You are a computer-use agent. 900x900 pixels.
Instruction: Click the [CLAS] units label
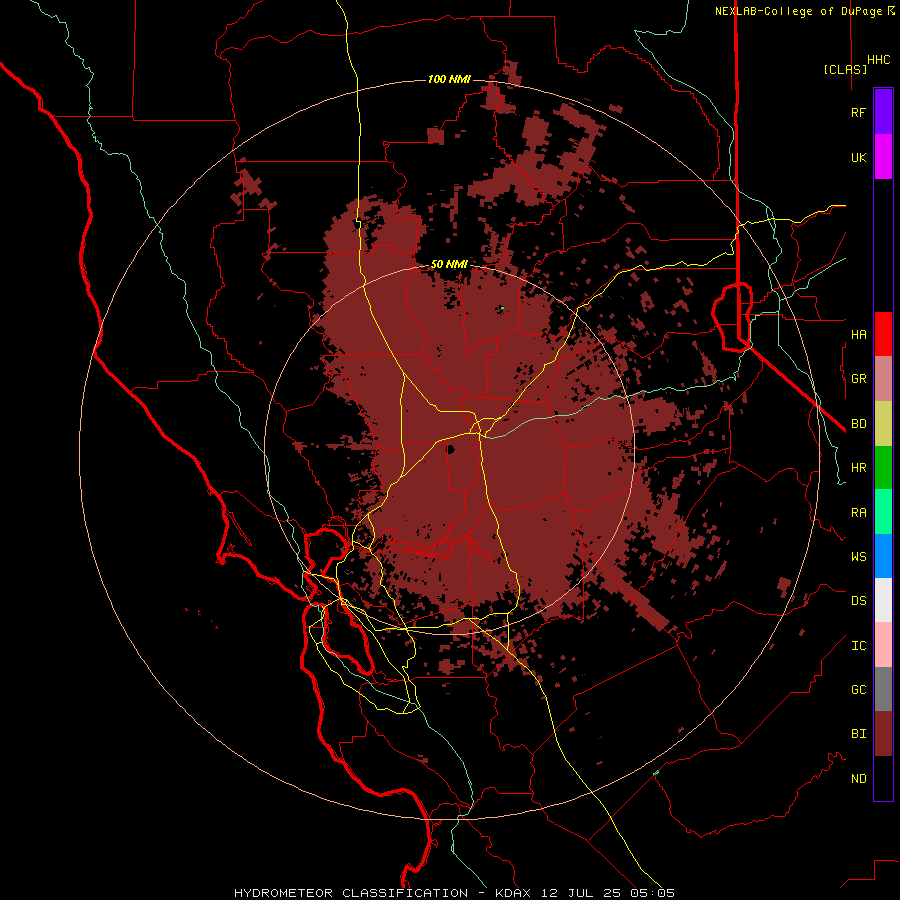pos(845,69)
